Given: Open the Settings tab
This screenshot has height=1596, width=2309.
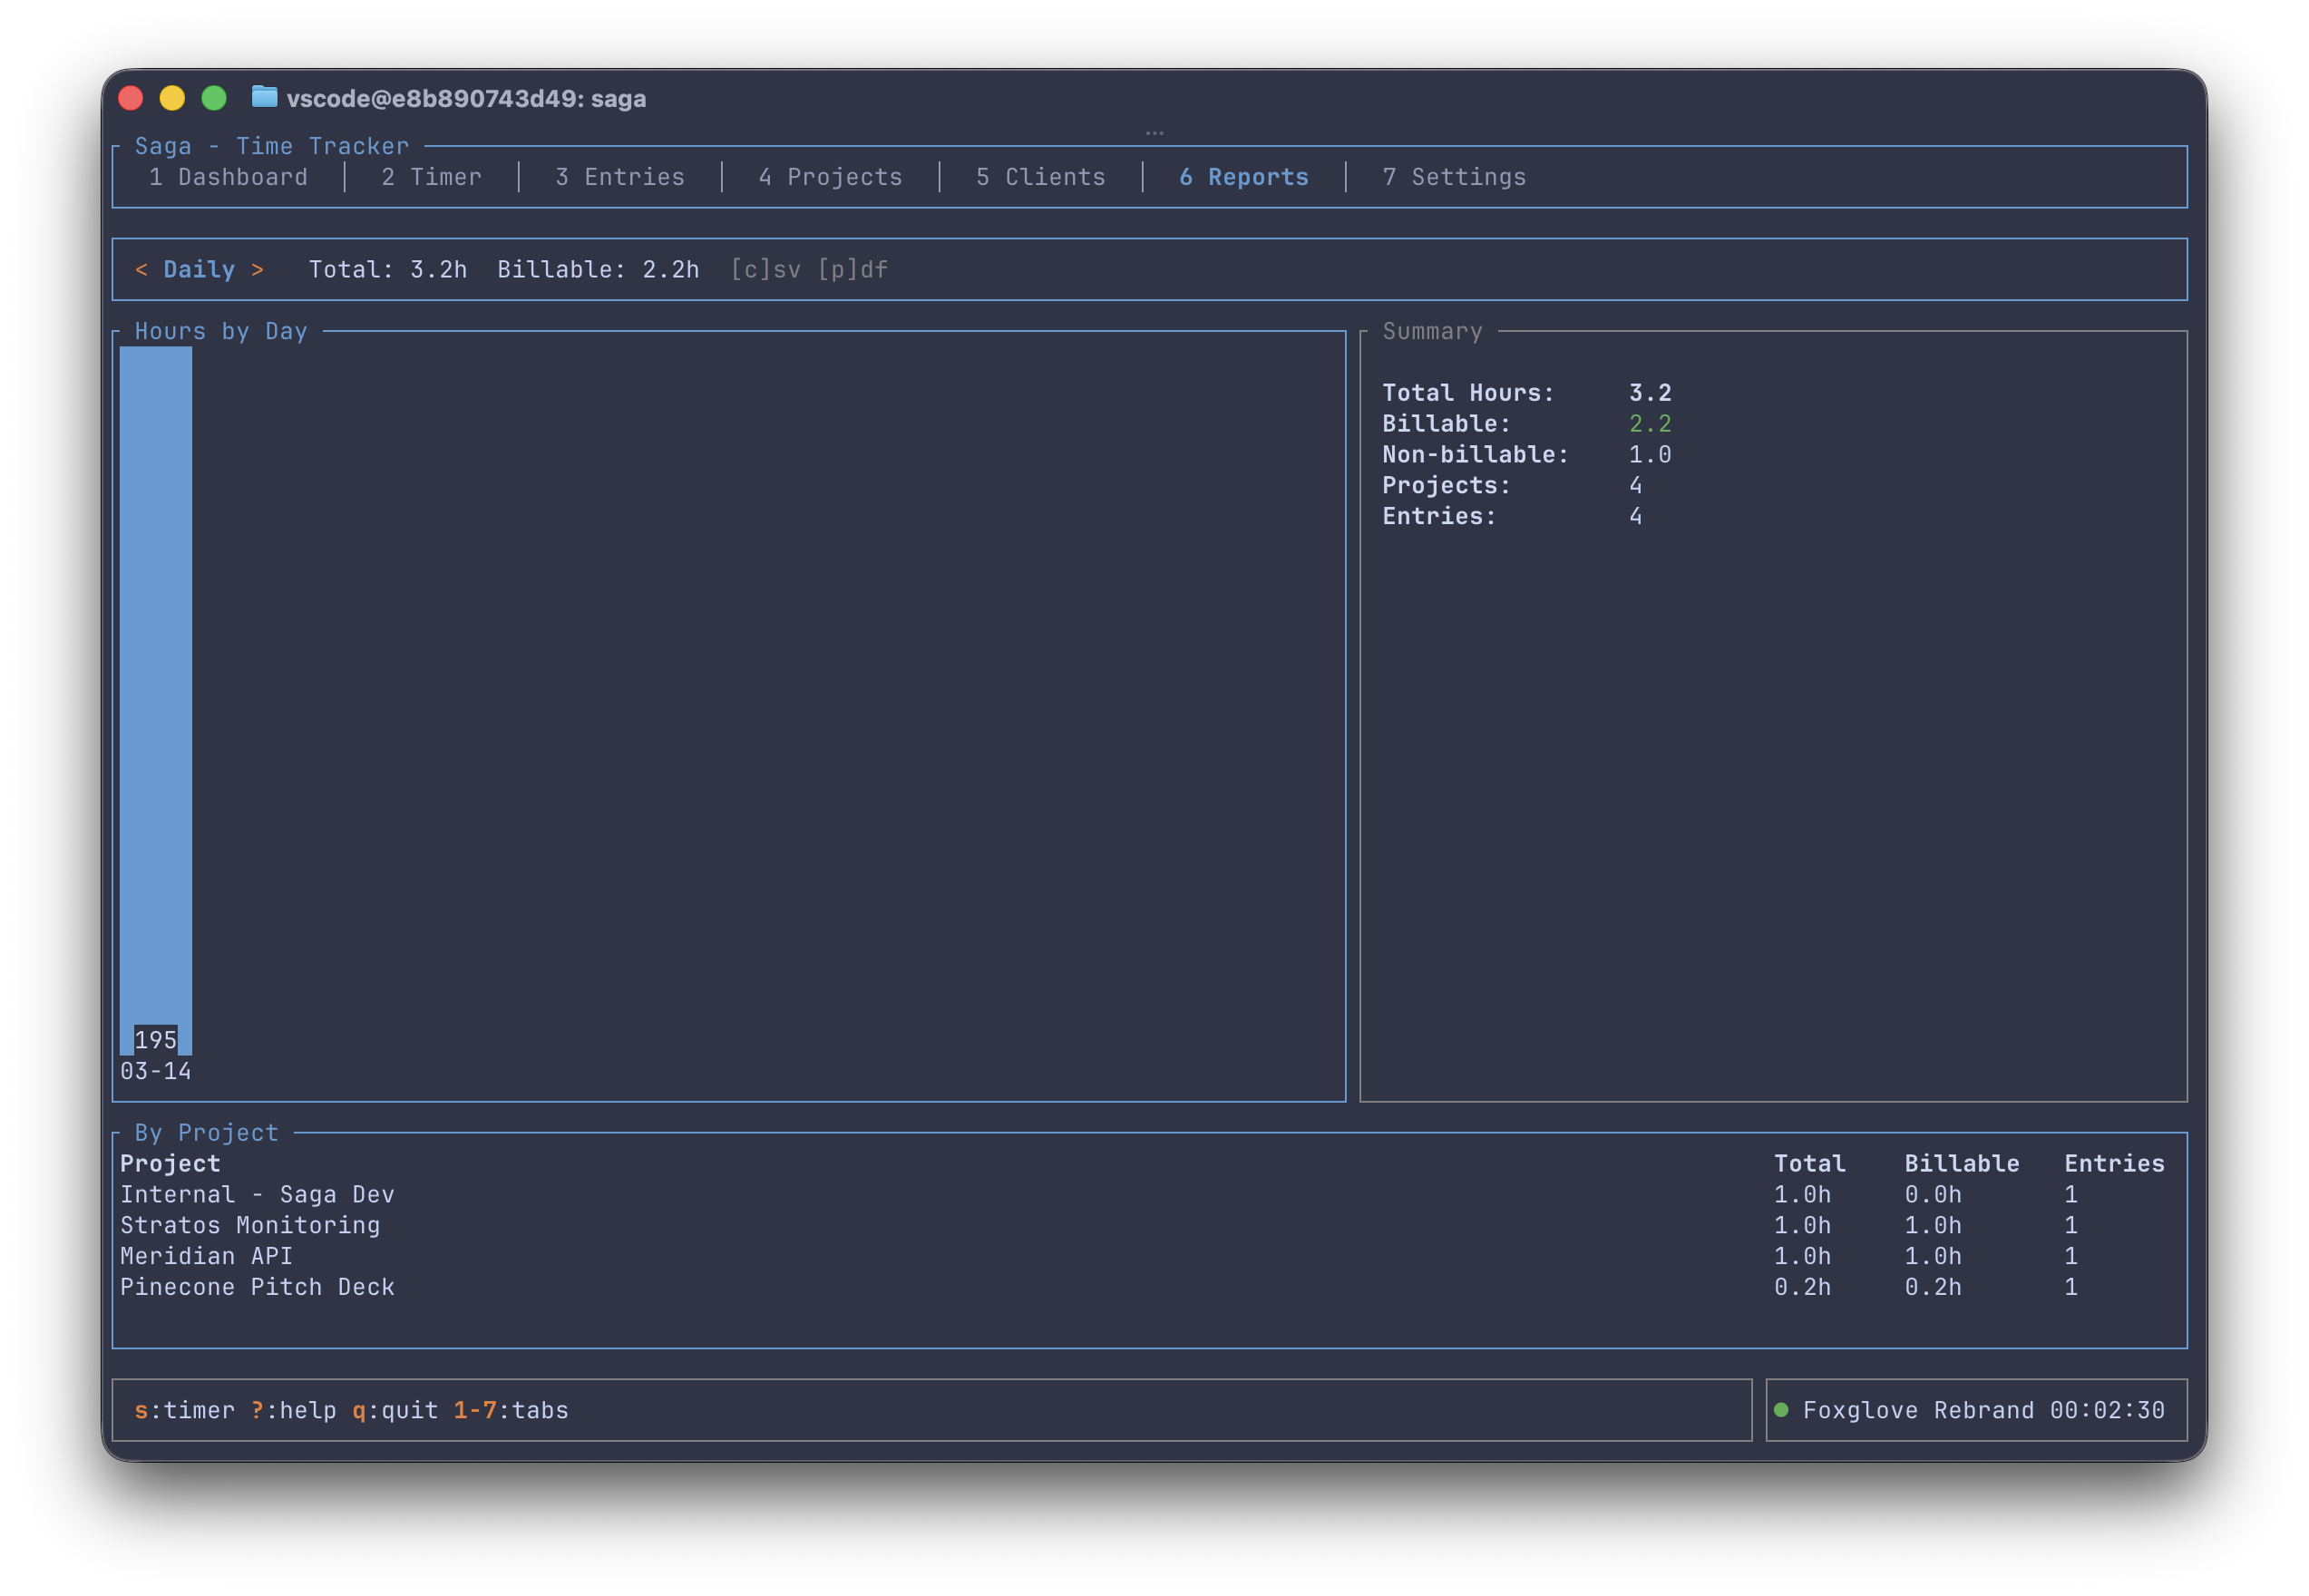Looking at the screenshot, I should pyautogui.click(x=1454, y=177).
